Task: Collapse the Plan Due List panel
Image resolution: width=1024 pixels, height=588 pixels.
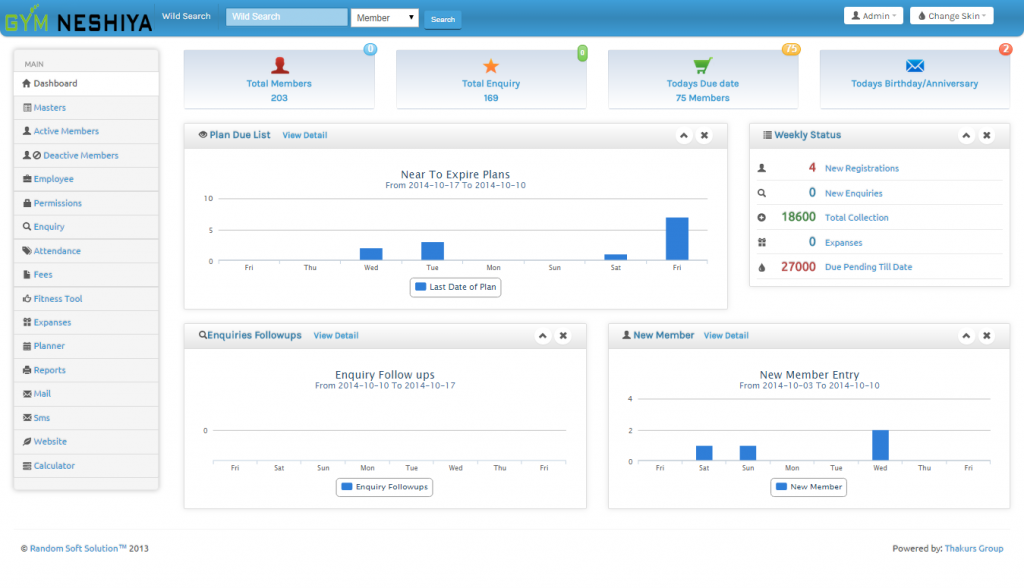Action: pyautogui.click(x=684, y=135)
